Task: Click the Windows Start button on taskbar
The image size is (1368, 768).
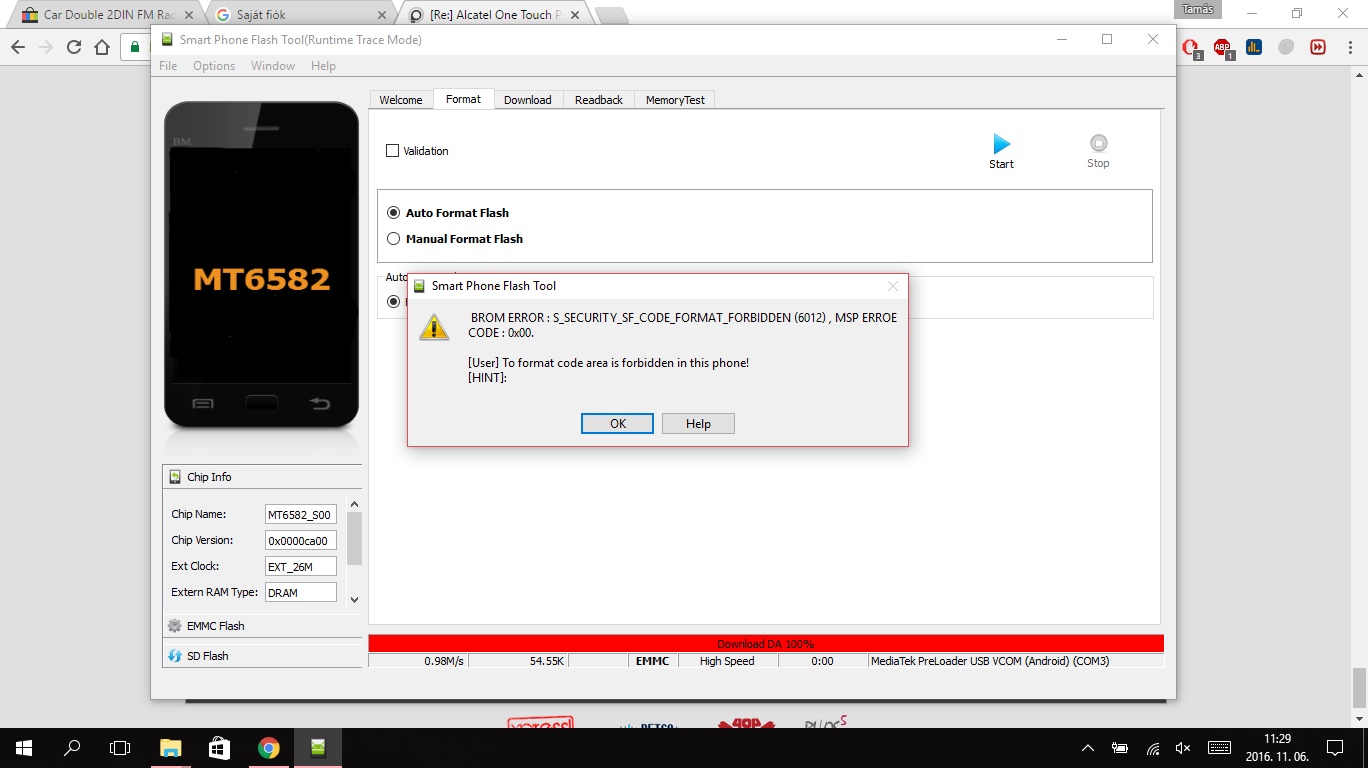Action: pos(23,747)
